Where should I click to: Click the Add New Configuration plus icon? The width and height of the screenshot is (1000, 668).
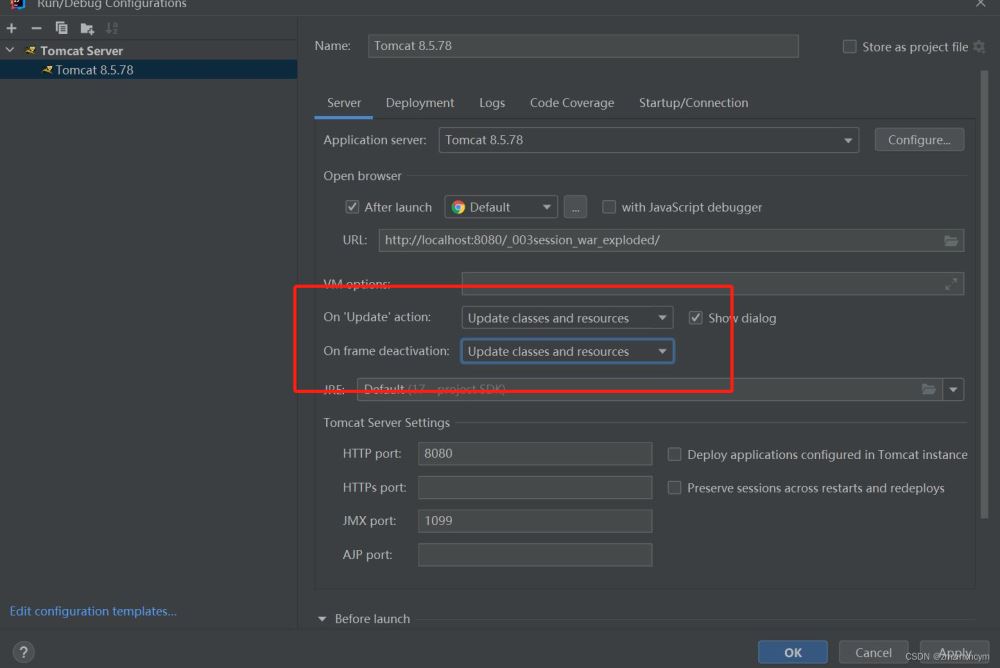tap(12, 28)
